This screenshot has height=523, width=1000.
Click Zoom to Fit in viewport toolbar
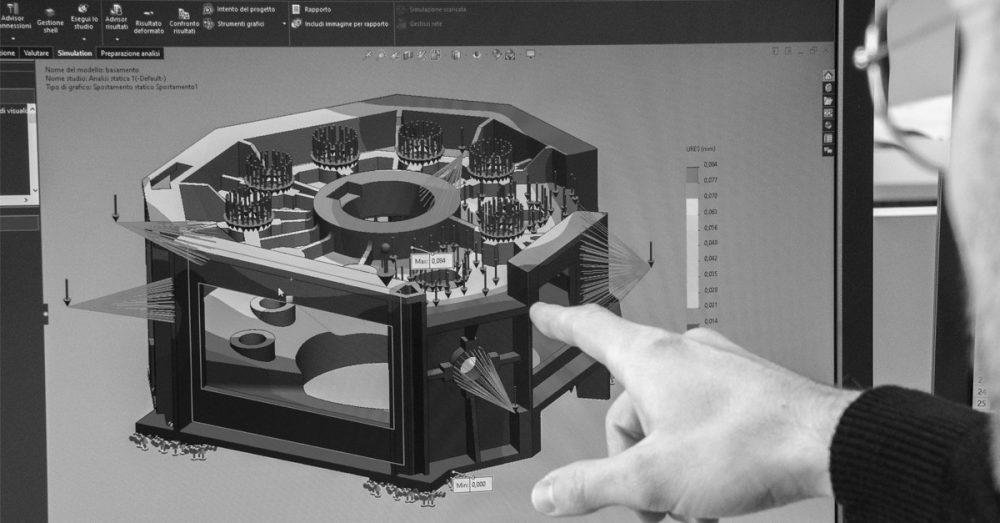pos(368,55)
